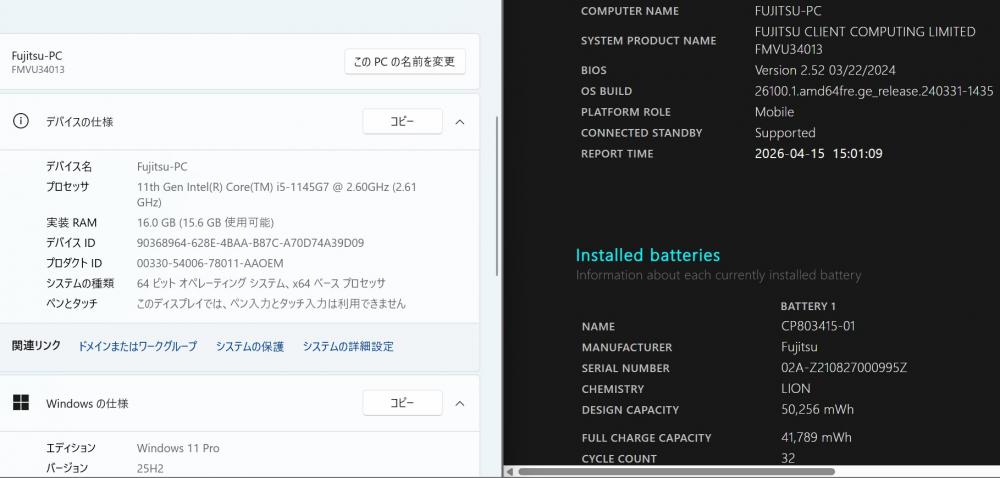
Task: Click the Installed batteries heading
Action: [647, 255]
